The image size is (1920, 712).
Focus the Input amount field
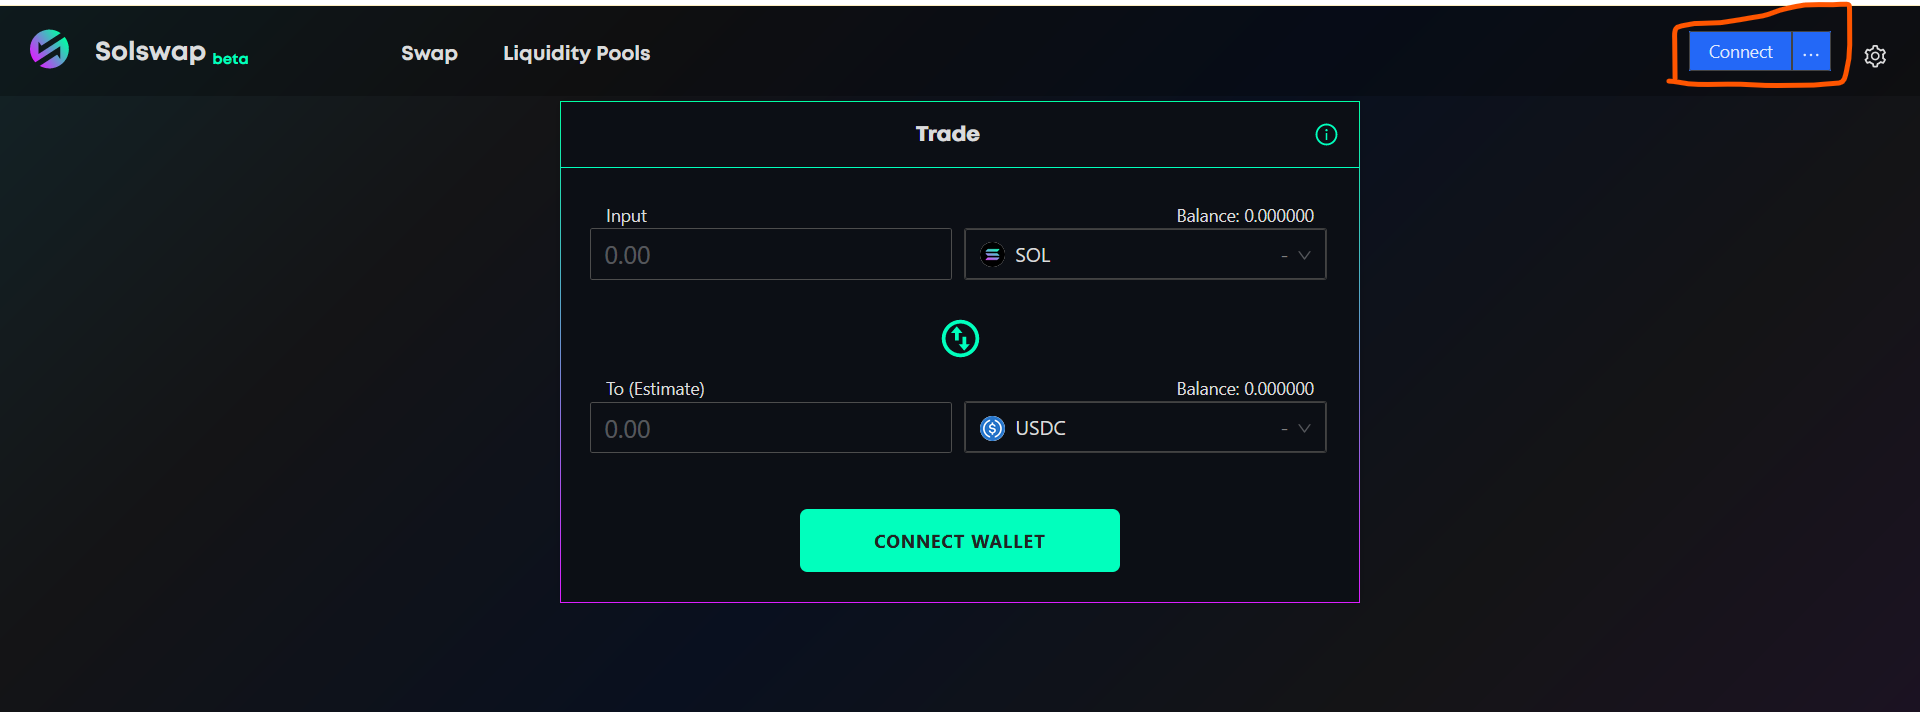[x=770, y=255]
